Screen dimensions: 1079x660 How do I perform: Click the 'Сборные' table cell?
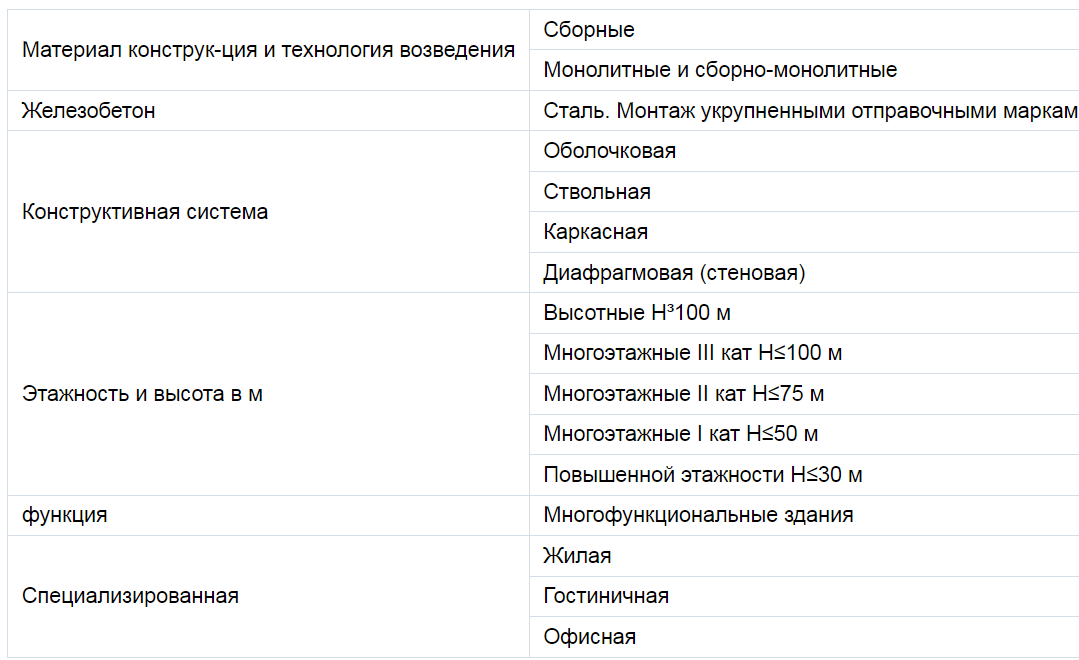tap(804, 30)
